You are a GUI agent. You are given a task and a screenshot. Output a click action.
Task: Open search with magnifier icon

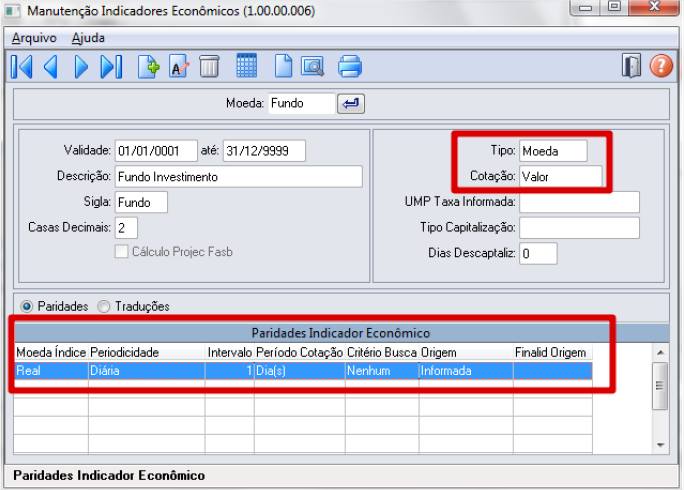pos(312,67)
